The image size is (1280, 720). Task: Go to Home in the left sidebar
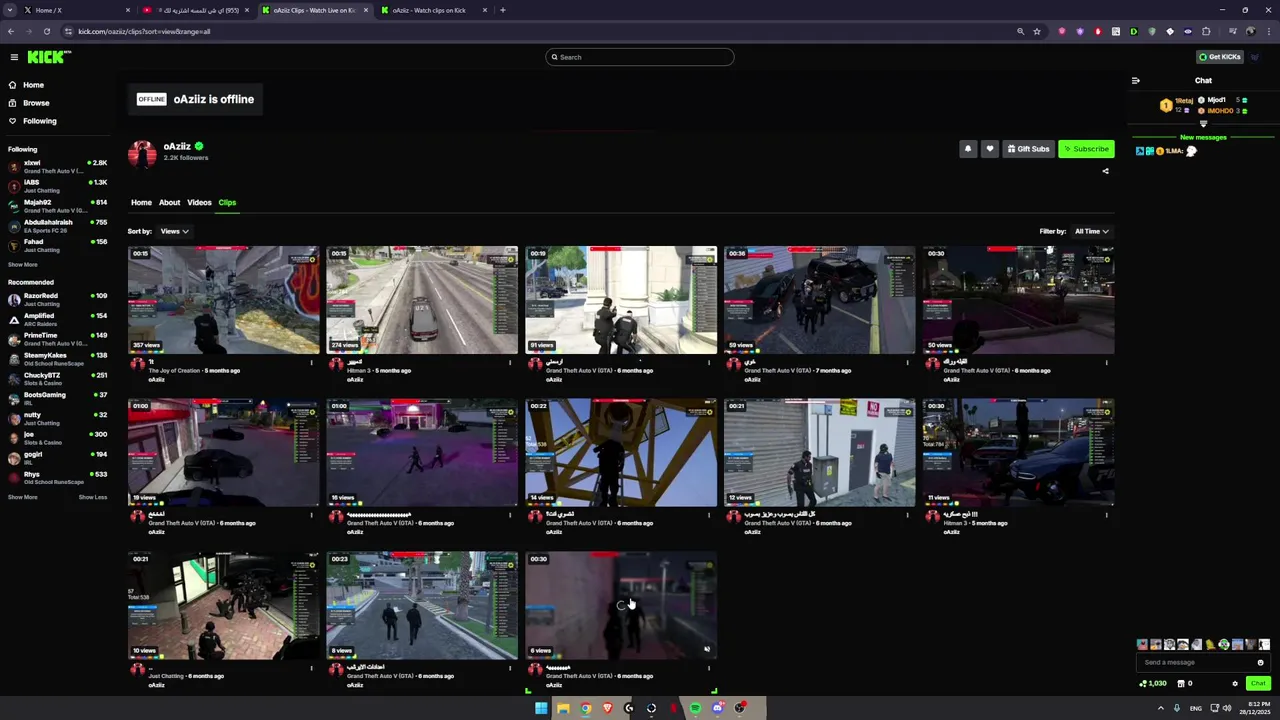point(33,85)
